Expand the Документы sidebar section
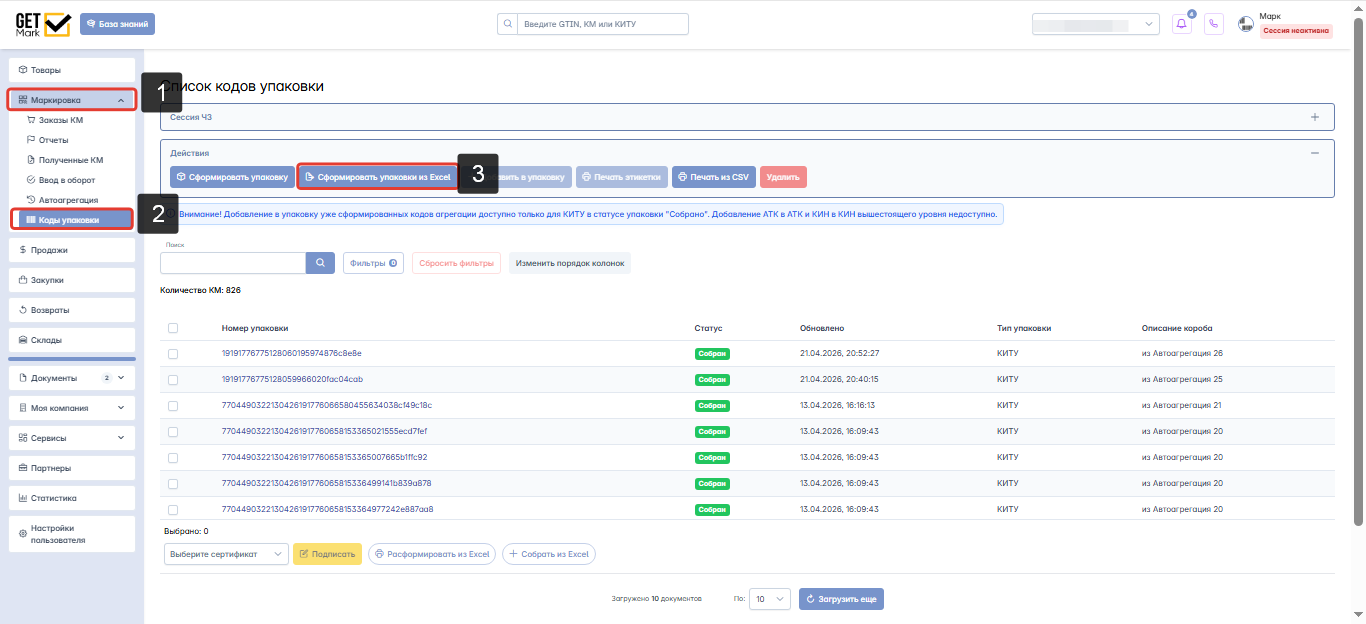This screenshot has height=624, width=1366. pyautogui.click(x=72, y=378)
